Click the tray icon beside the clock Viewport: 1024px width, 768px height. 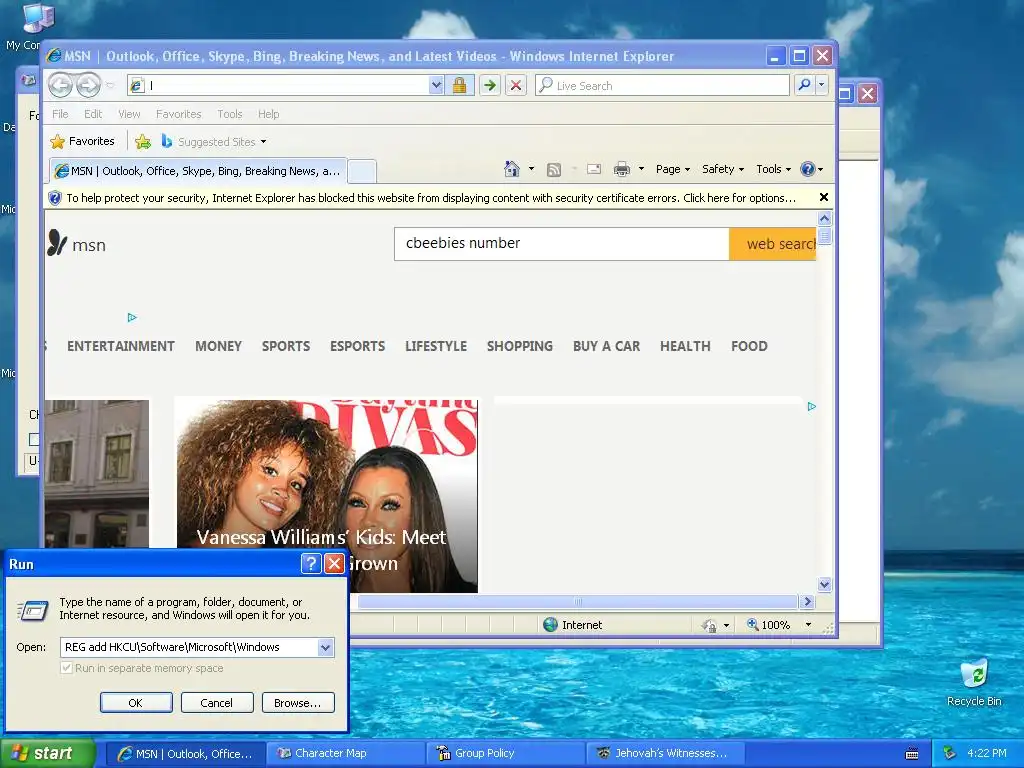click(x=950, y=753)
